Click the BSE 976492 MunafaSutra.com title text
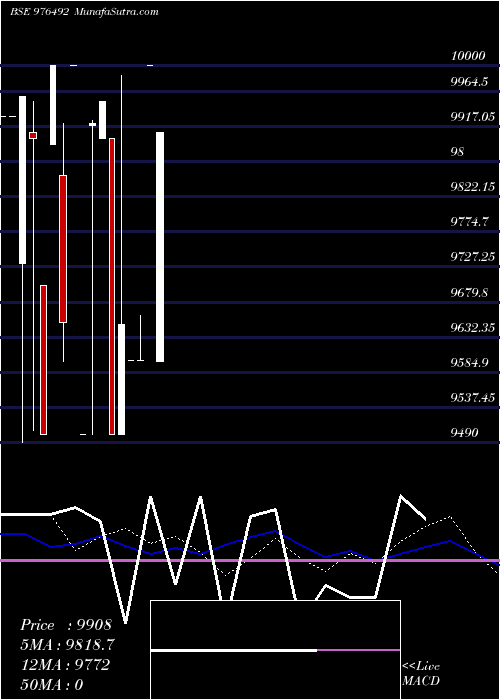Viewport: 500px width, 700px height. coord(84,12)
